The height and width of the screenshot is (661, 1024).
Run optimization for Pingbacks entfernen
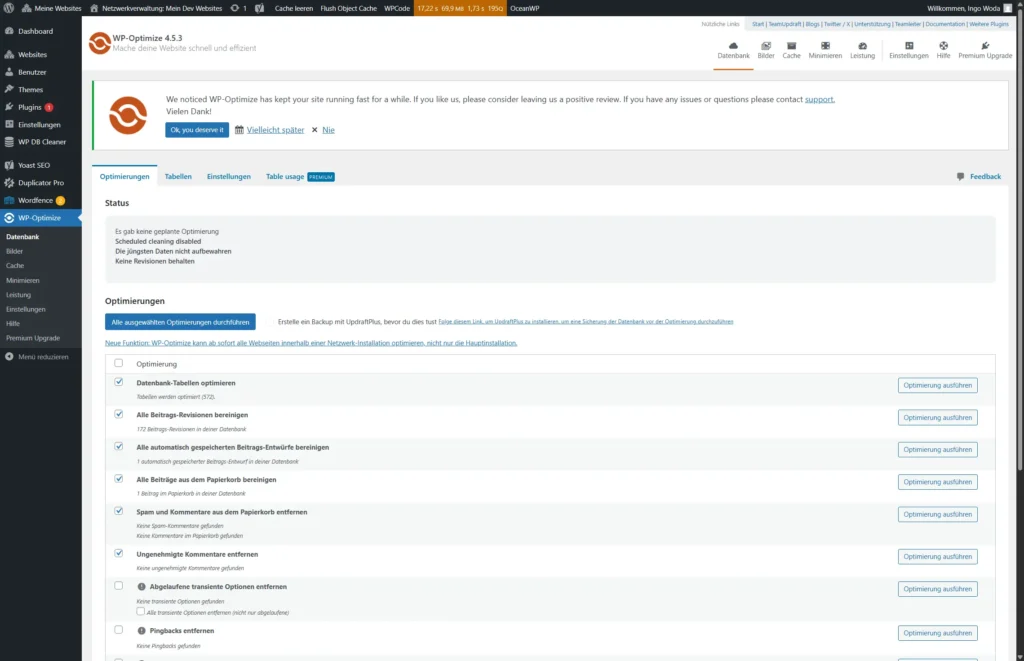tap(937, 633)
